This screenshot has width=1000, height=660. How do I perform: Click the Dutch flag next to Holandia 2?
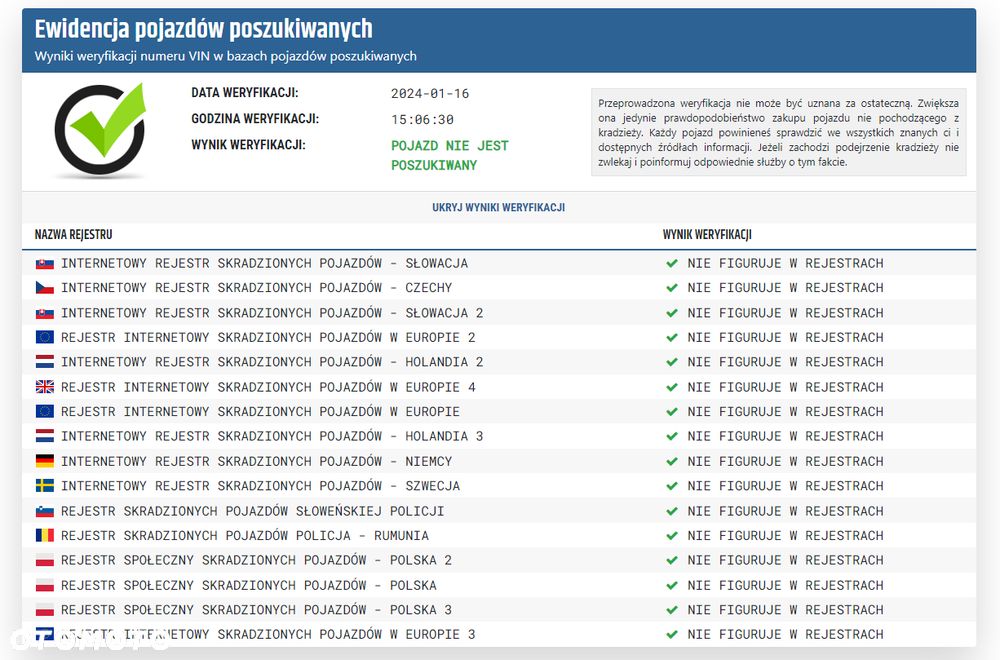click(45, 362)
